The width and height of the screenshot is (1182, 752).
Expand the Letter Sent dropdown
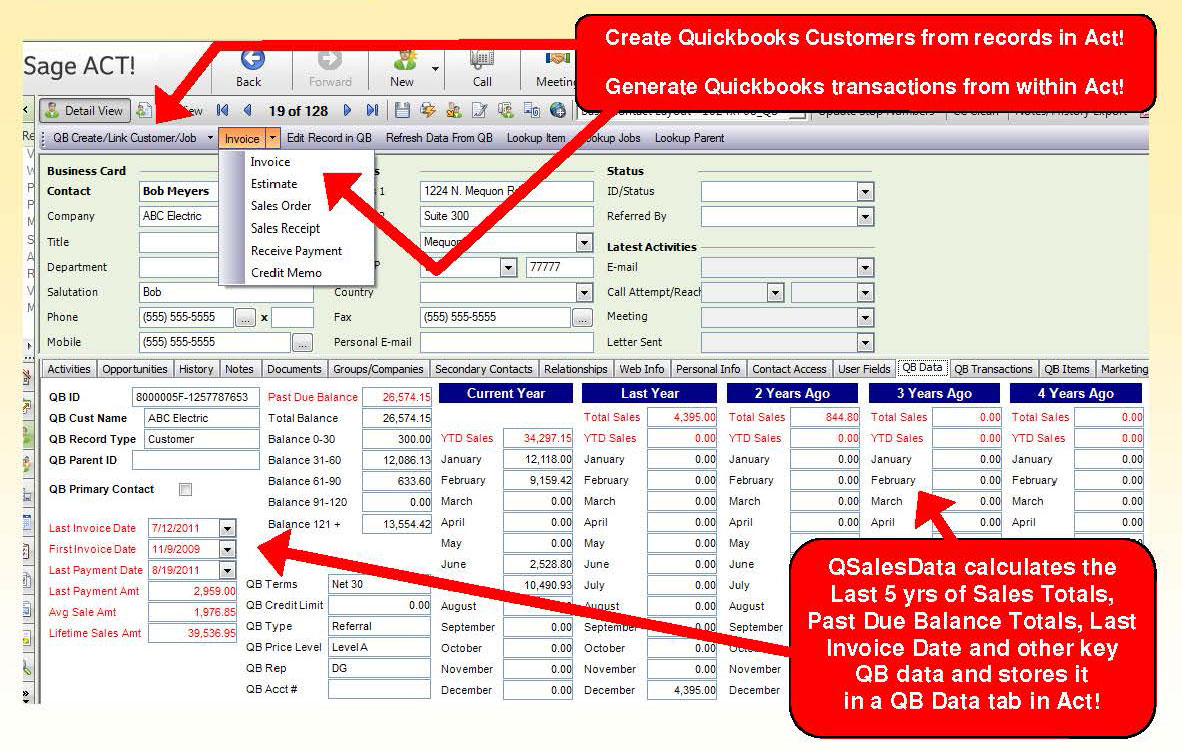865,343
